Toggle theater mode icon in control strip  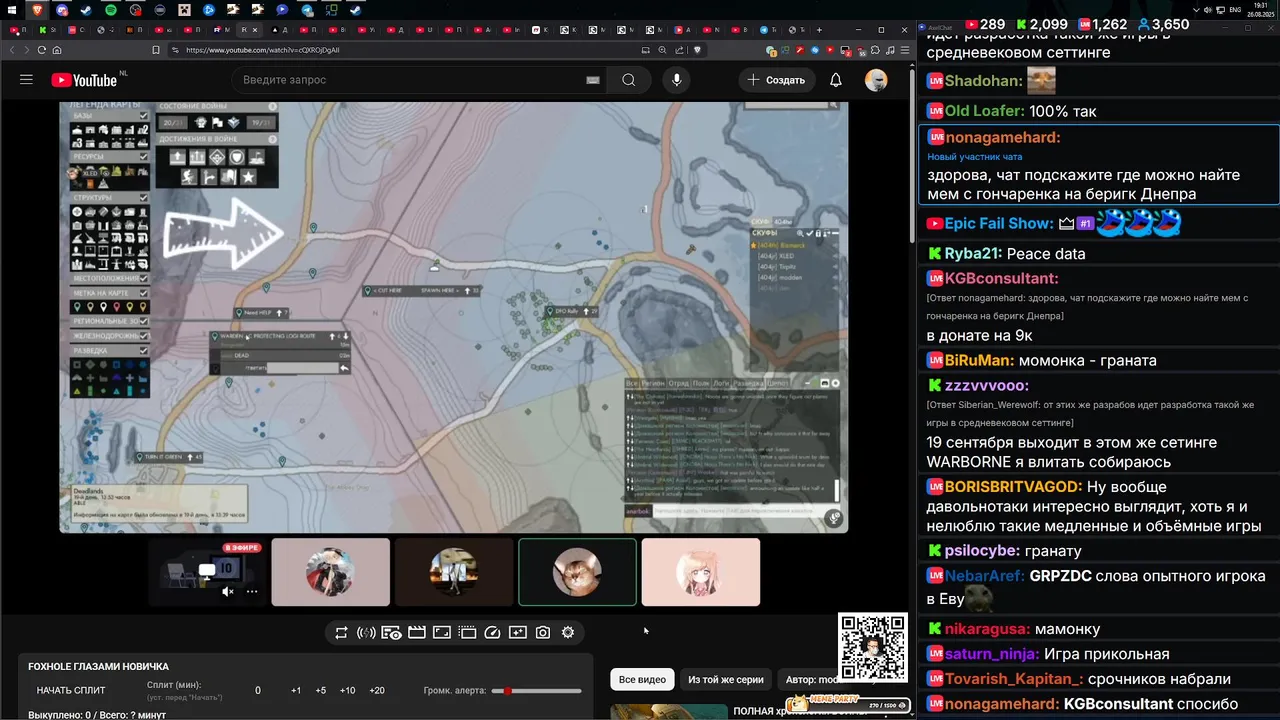click(442, 632)
